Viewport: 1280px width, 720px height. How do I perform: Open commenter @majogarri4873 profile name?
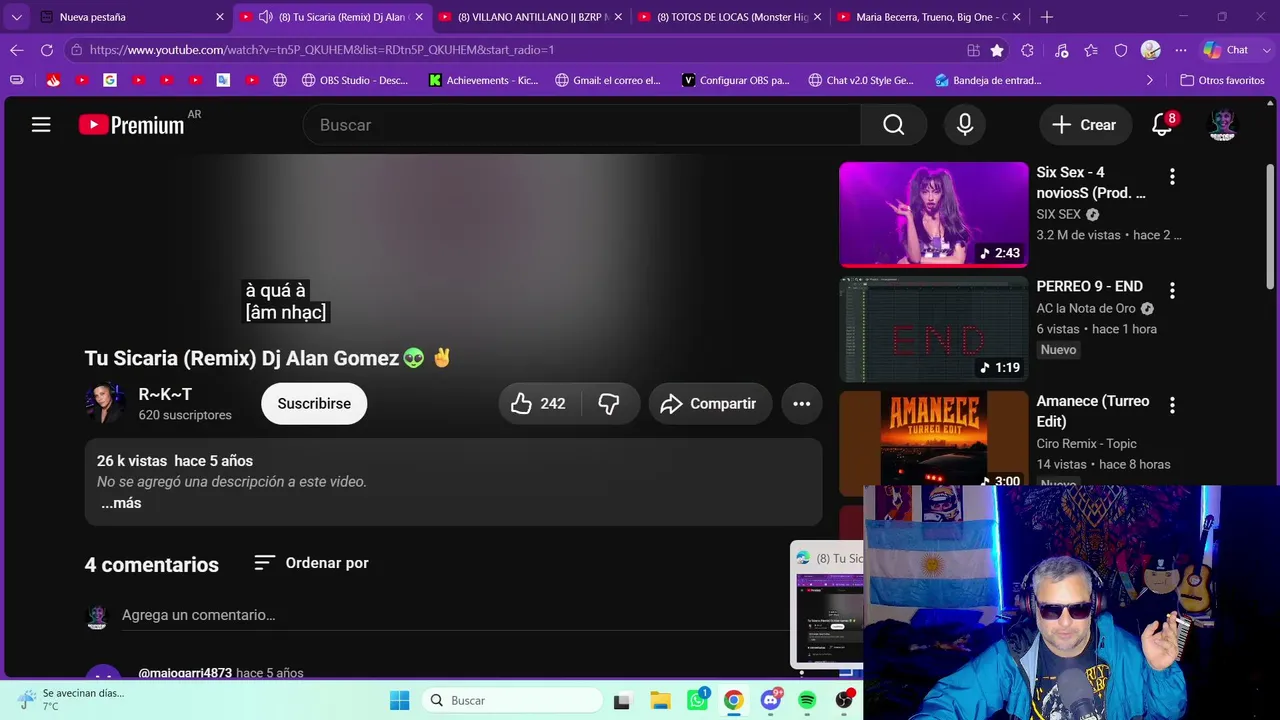coord(185,673)
